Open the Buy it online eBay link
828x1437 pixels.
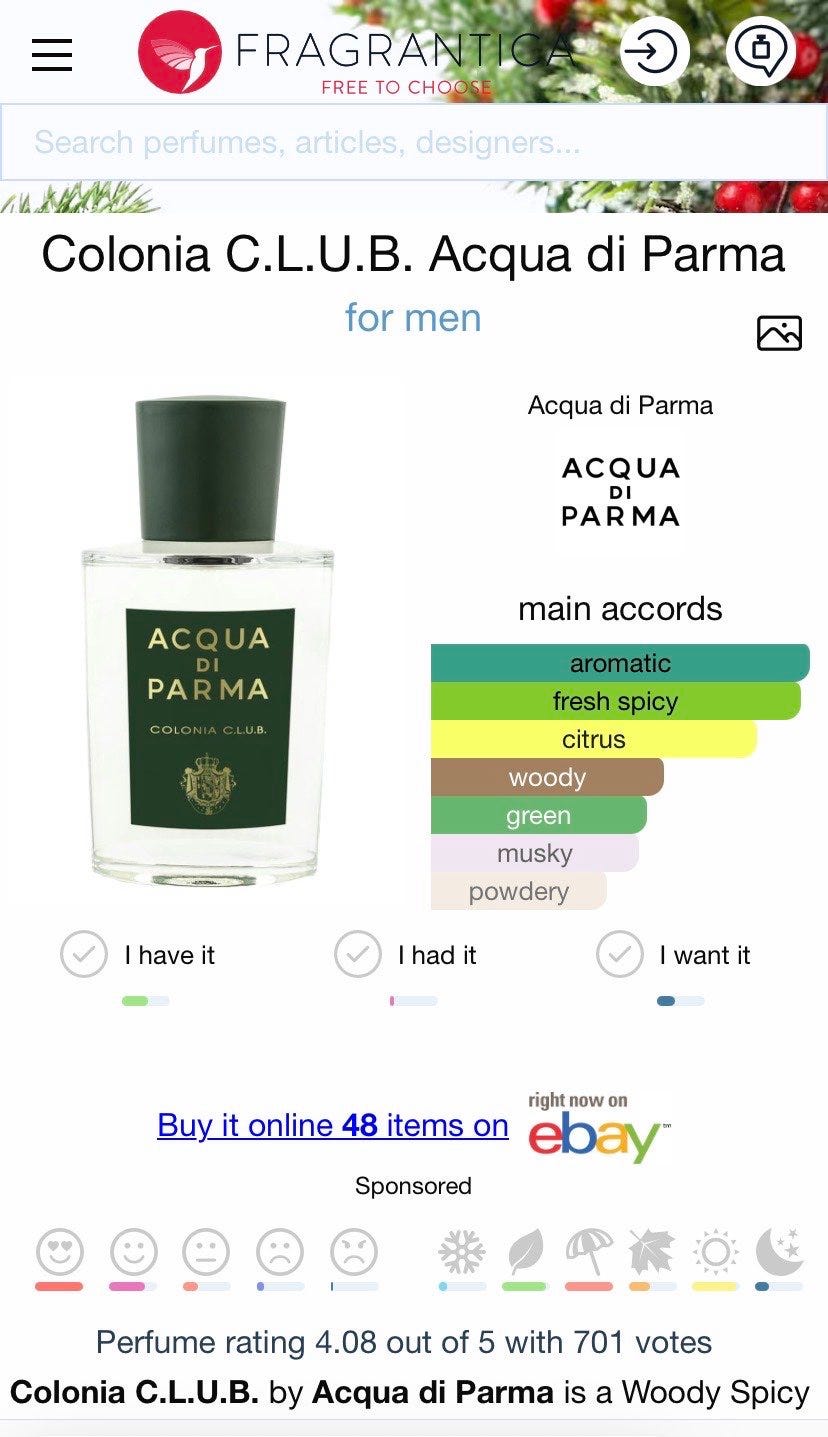coord(333,1125)
